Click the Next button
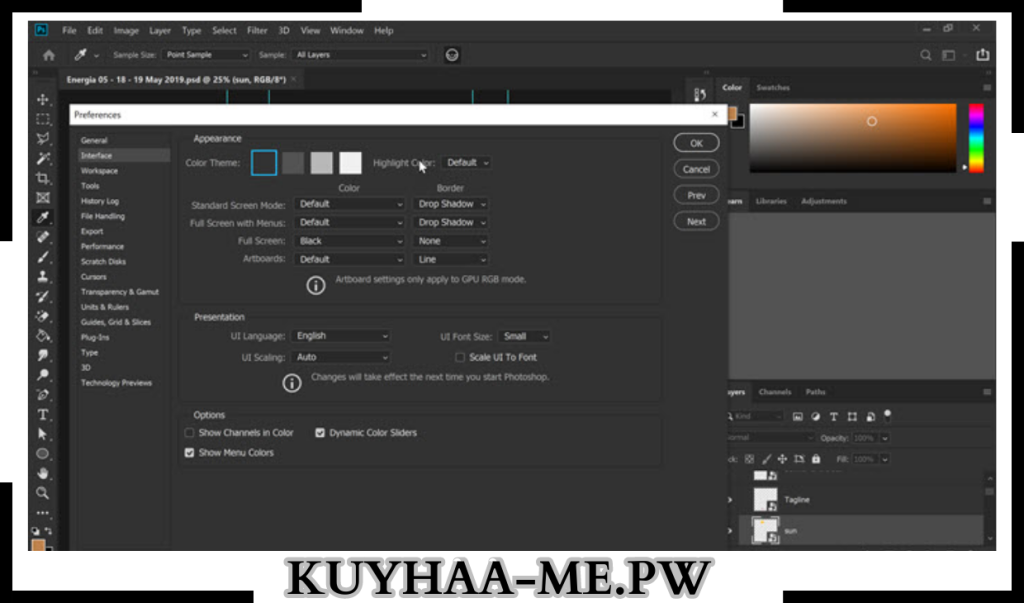The height and width of the screenshot is (603, 1024). (696, 221)
